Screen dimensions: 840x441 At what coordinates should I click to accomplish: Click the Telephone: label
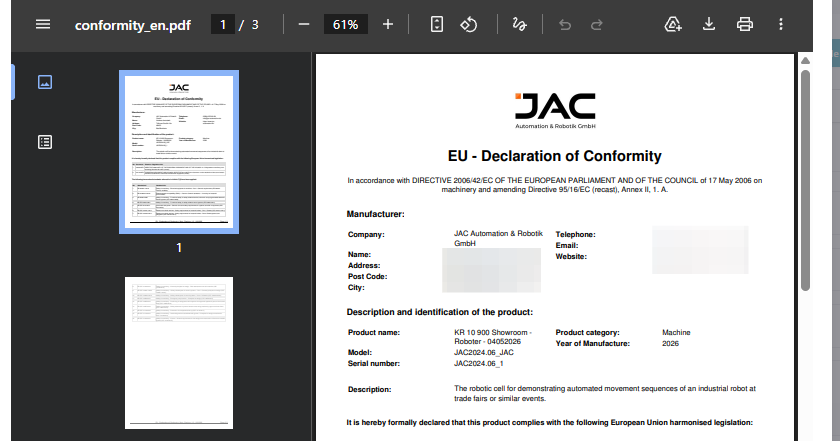click(x=575, y=234)
